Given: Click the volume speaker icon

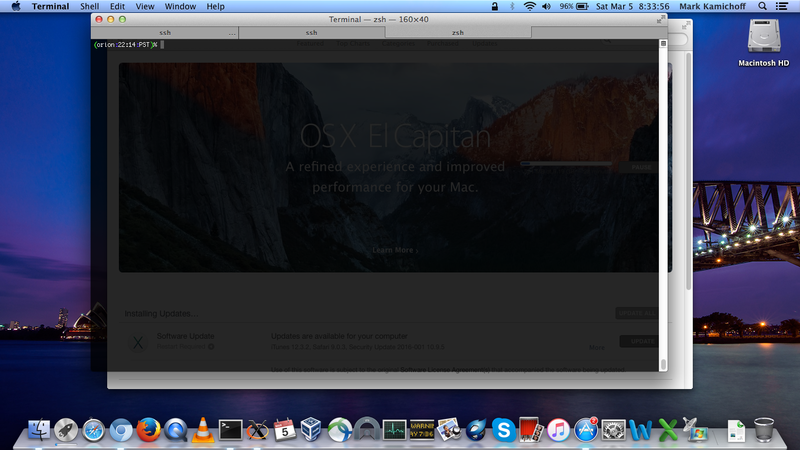Looking at the screenshot, I should 546,6.
